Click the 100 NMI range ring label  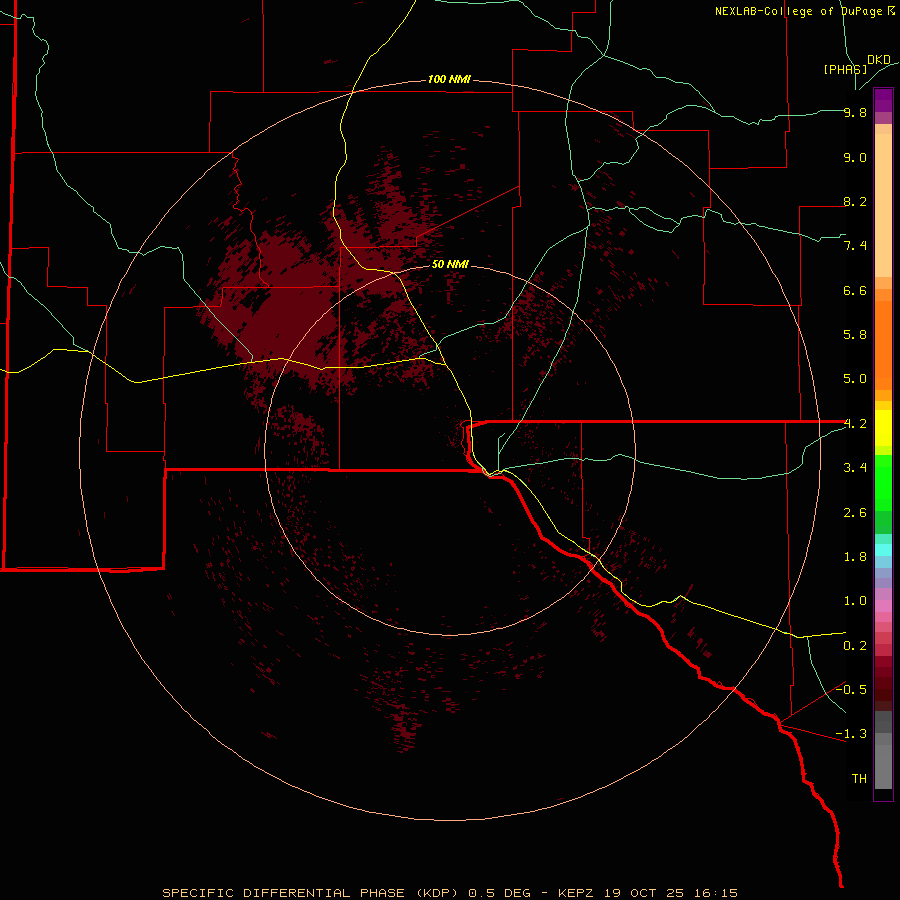(449, 79)
